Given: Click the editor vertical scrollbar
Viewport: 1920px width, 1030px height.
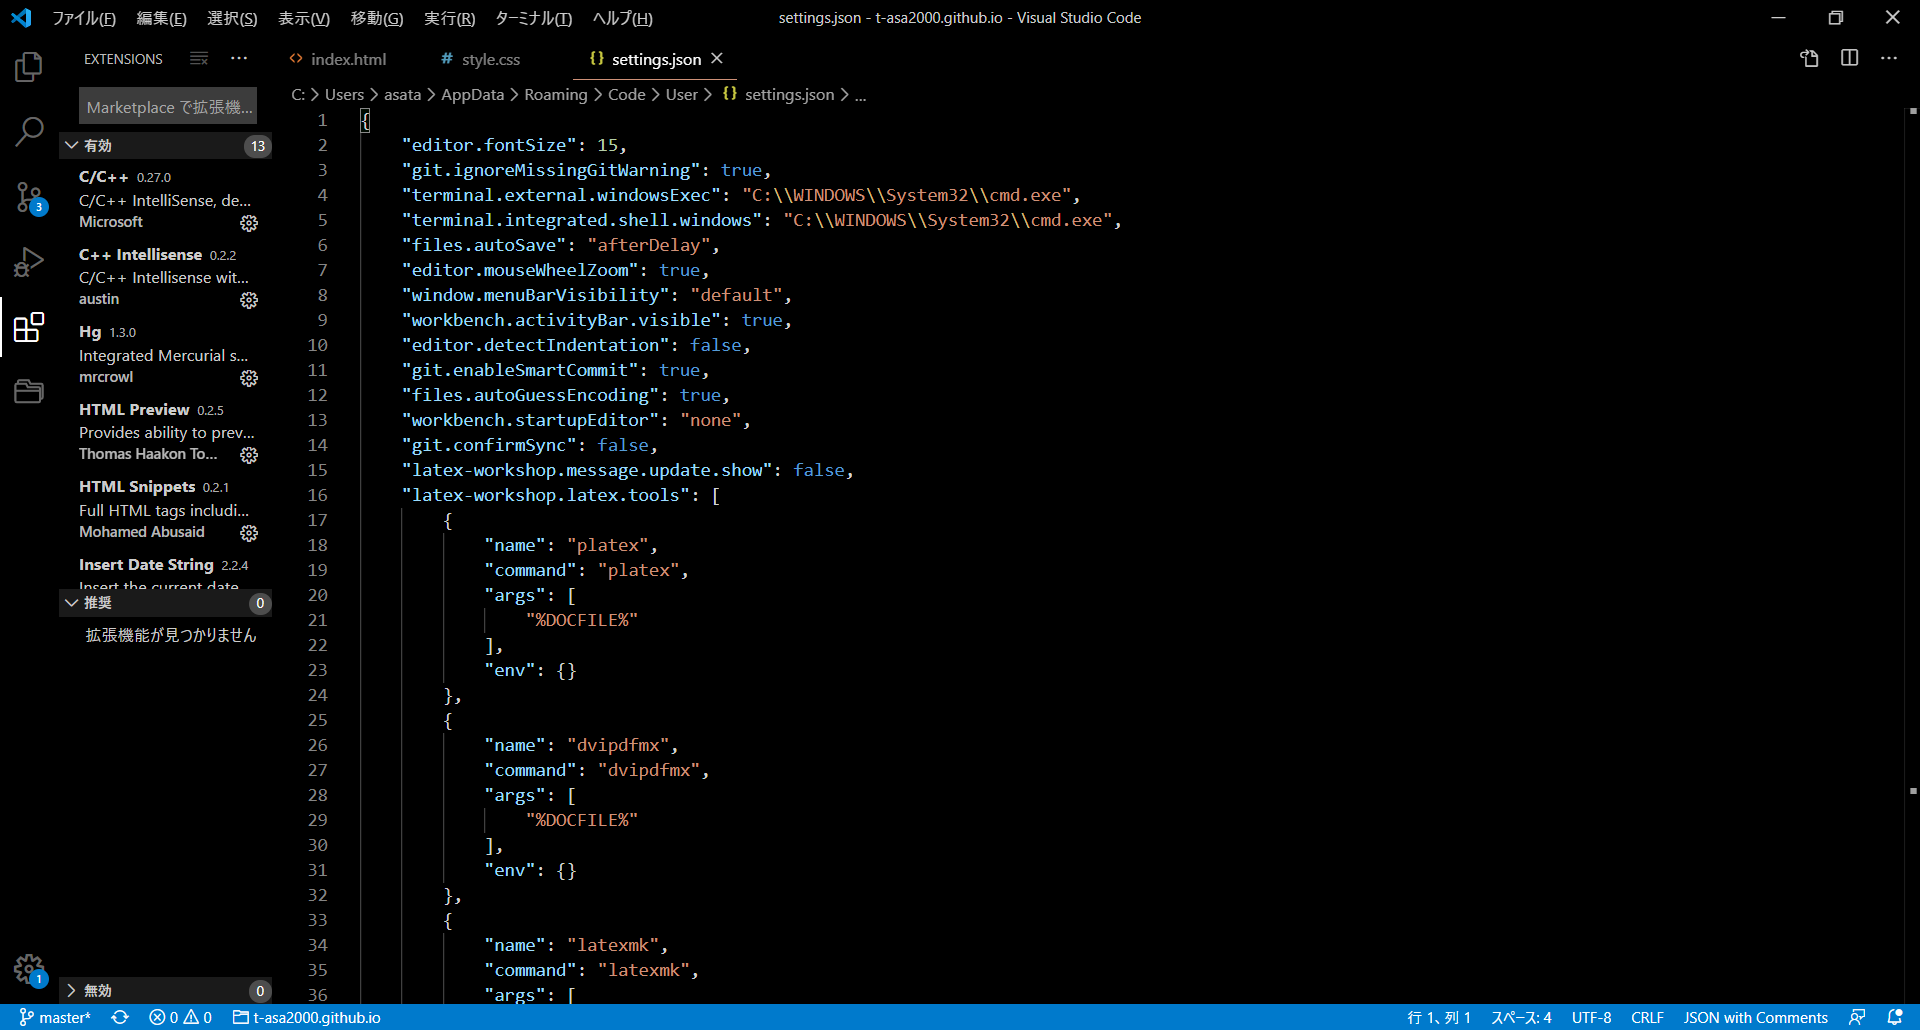Looking at the screenshot, I should point(1912,554).
